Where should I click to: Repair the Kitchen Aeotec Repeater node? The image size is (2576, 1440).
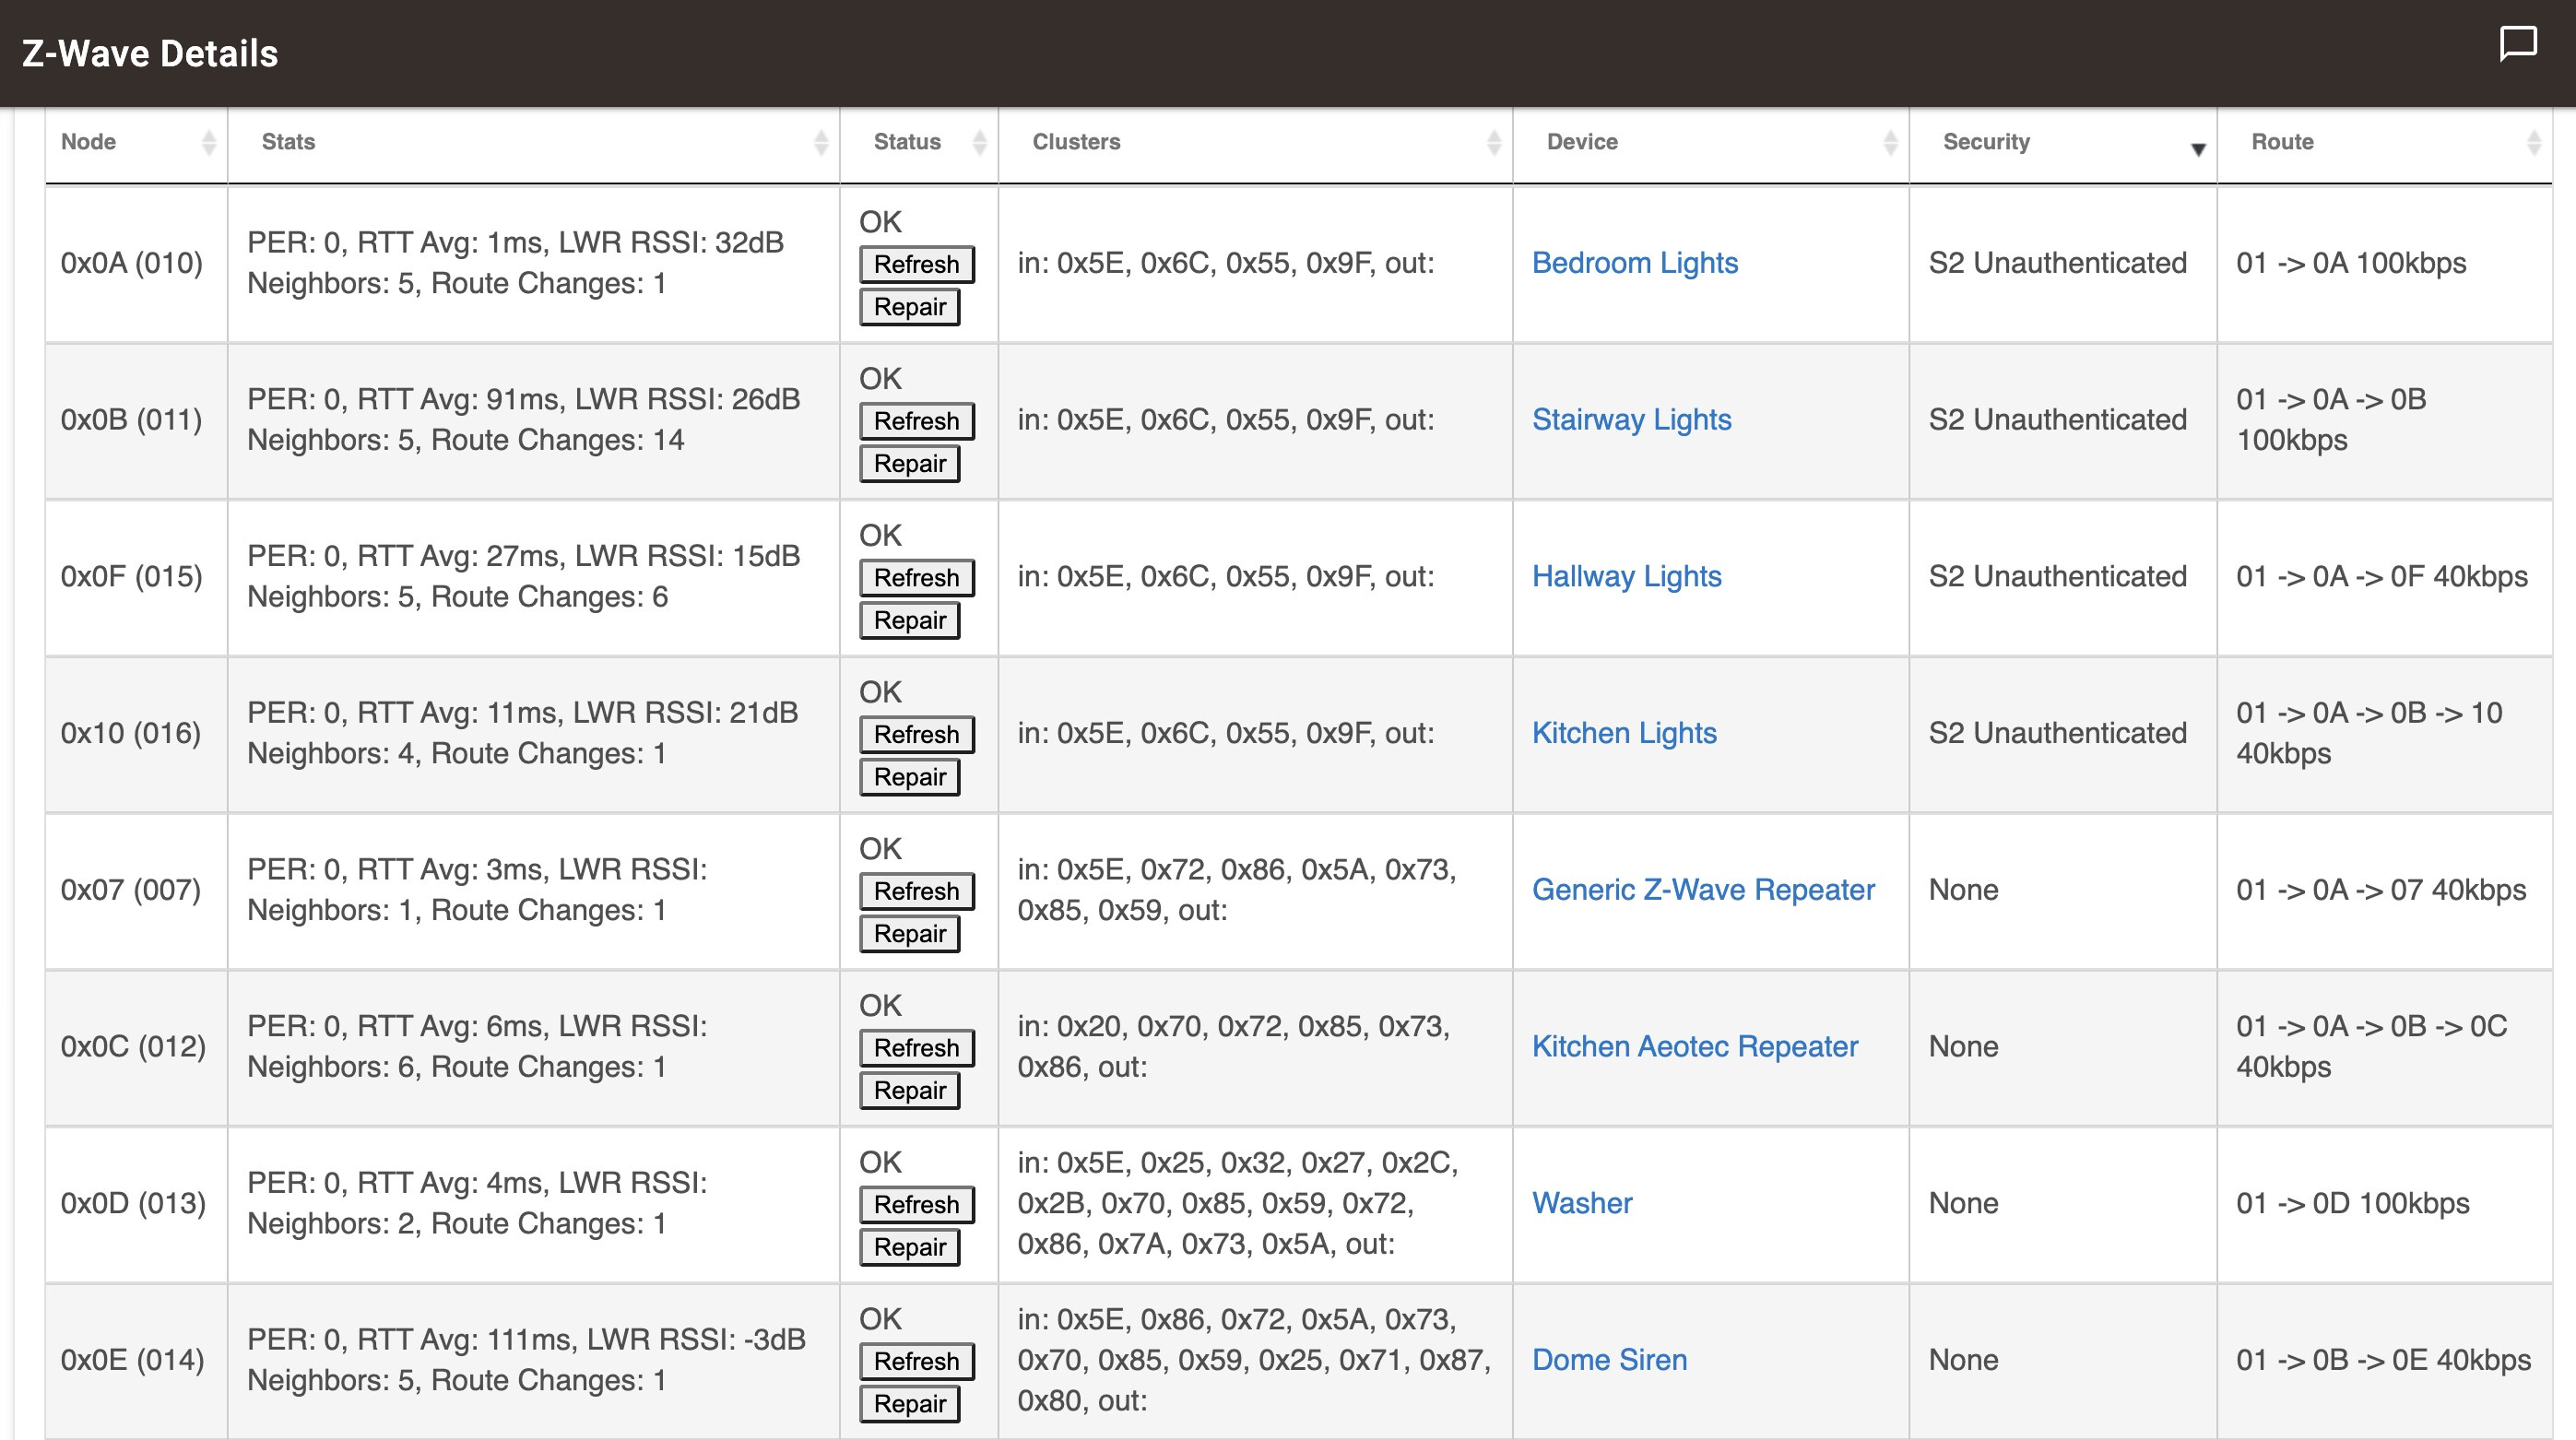tap(909, 1091)
